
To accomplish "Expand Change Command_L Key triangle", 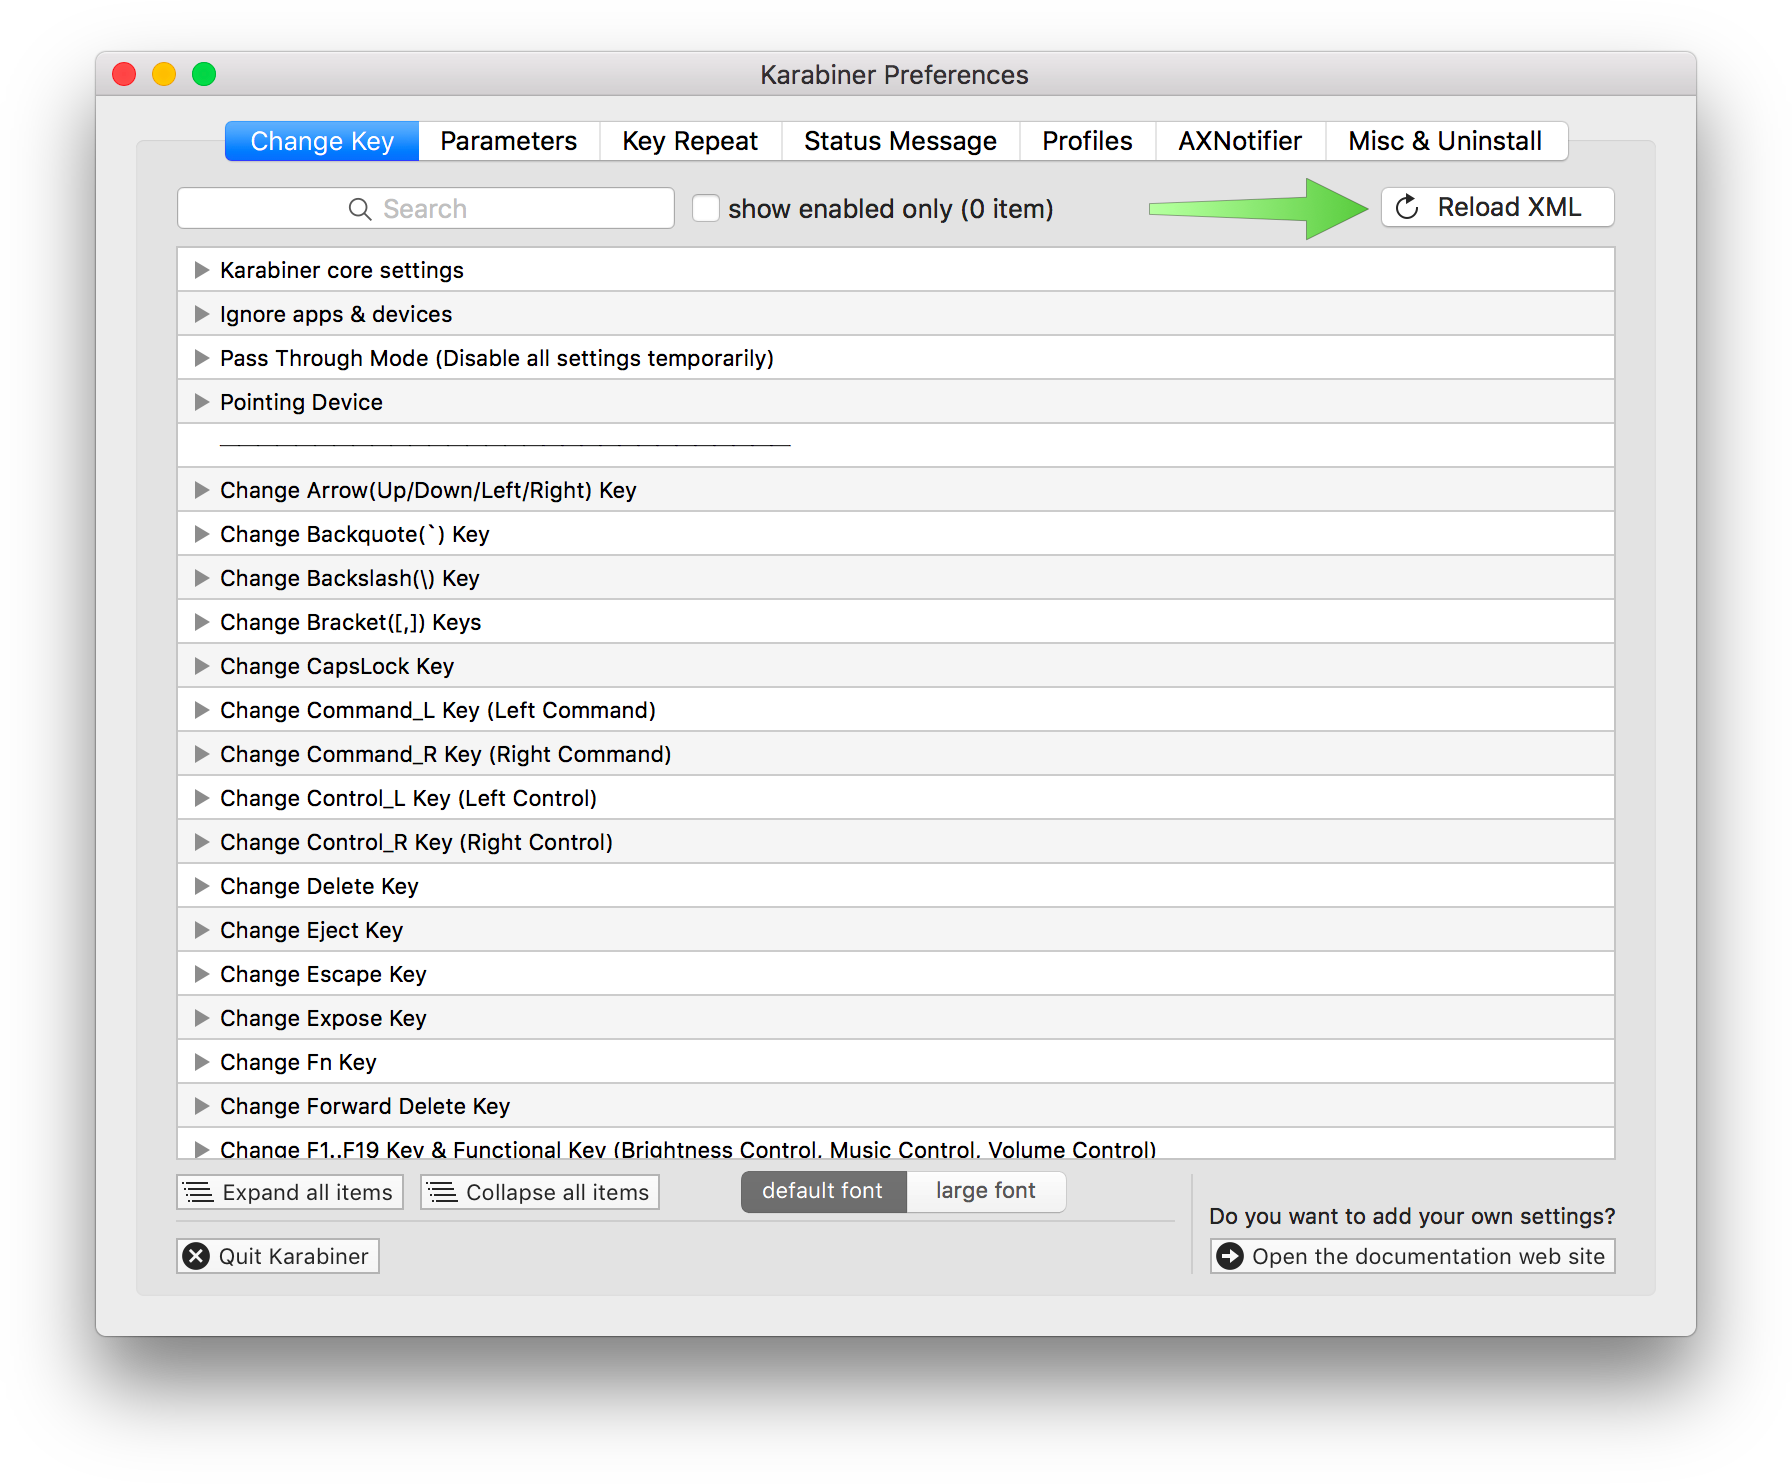I will [202, 710].
